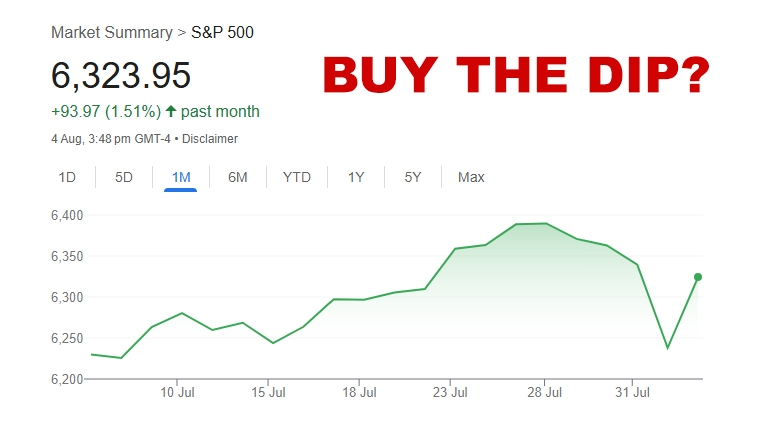The width and height of the screenshot is (760, 428).
Task: Open the Market Summary breadcrumb link
Action: point(111,33)
